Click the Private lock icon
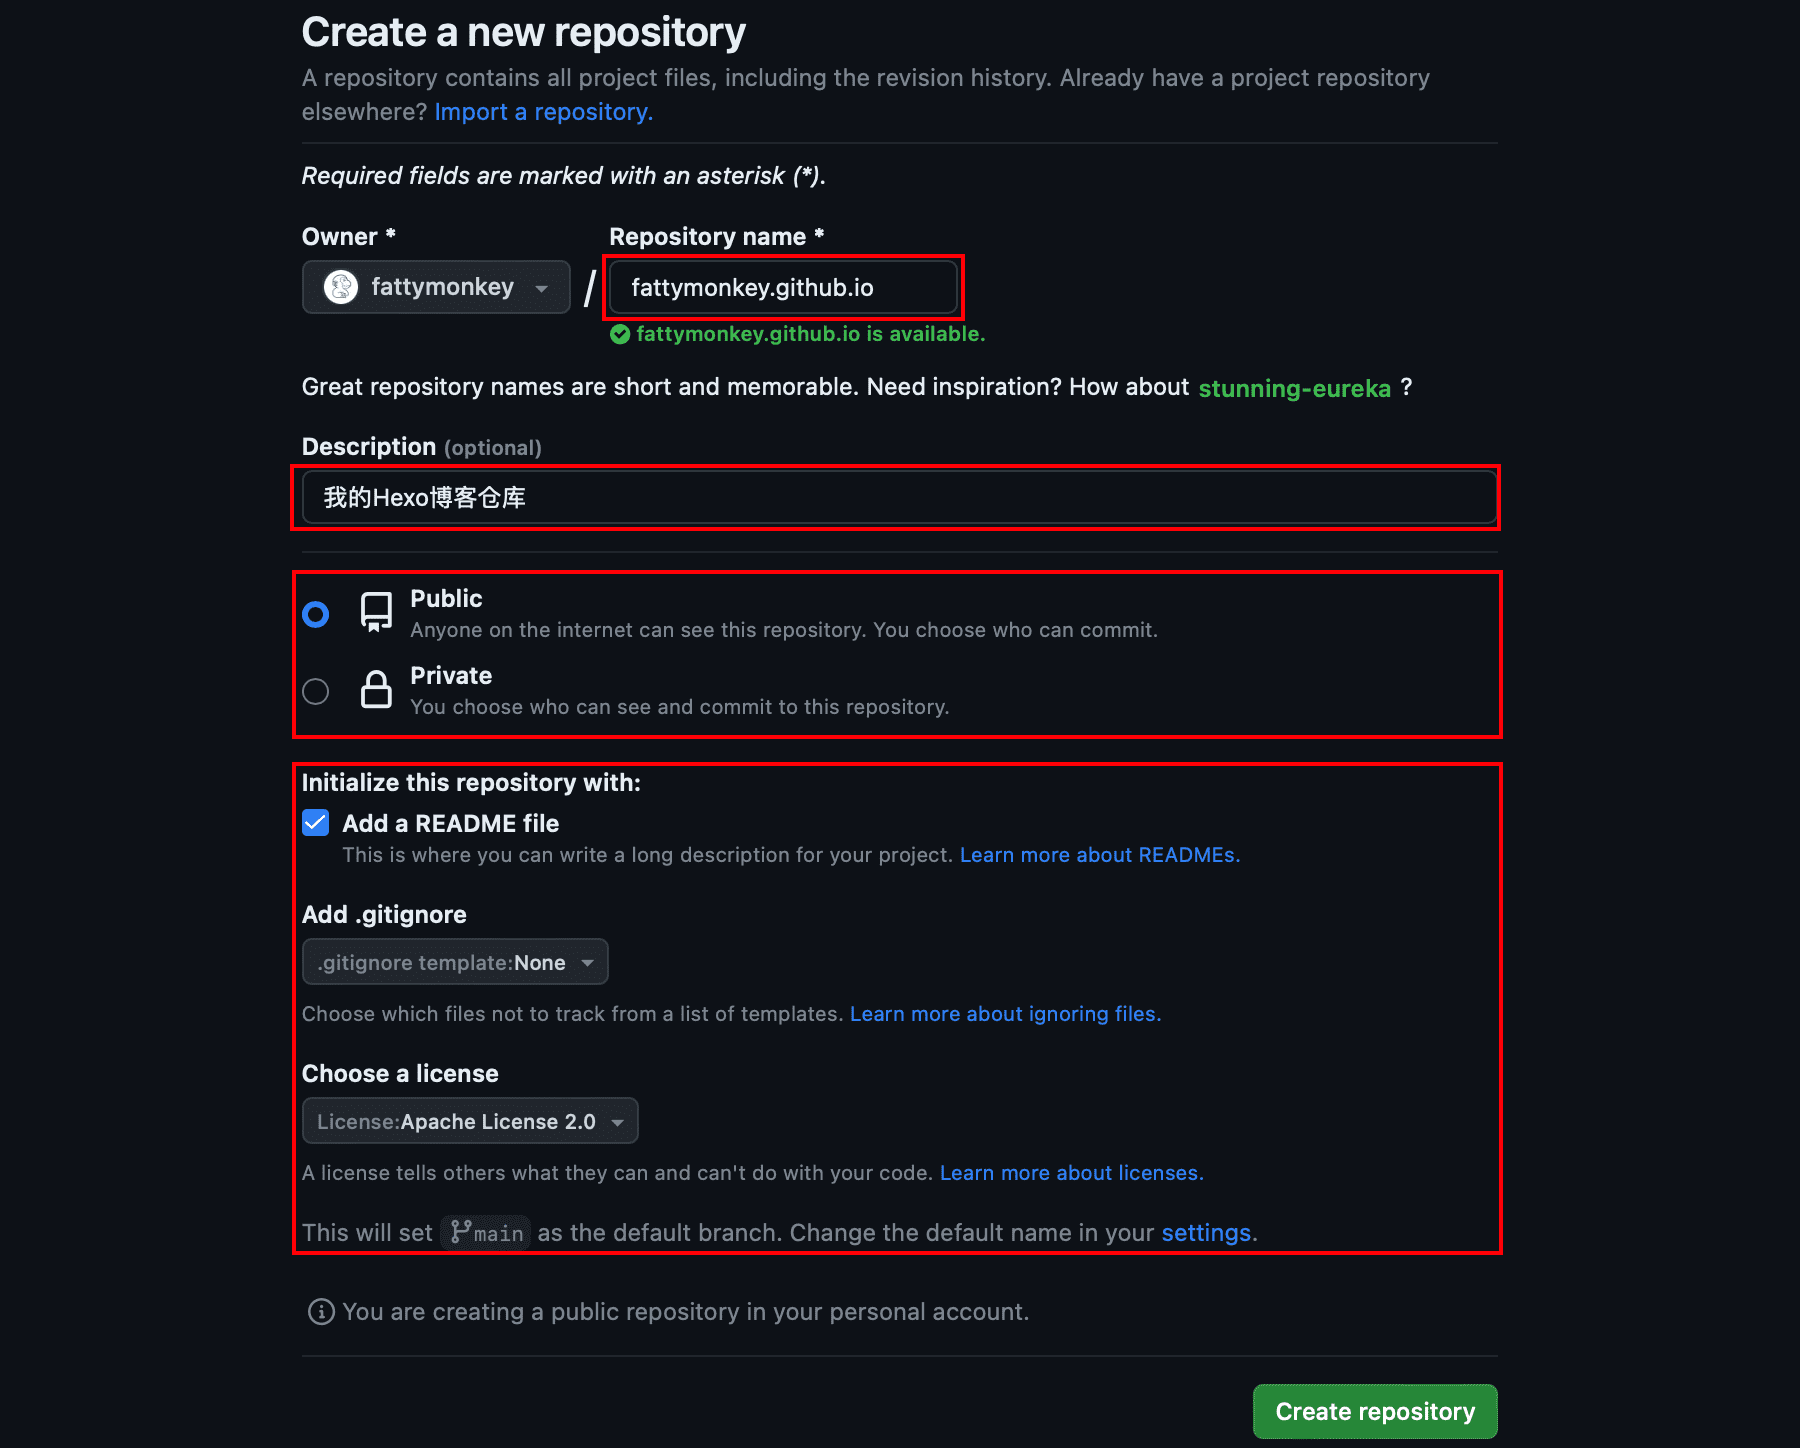Image resolution: width=1800 pixels, height=1448 pixels. [x=376, y=689]
